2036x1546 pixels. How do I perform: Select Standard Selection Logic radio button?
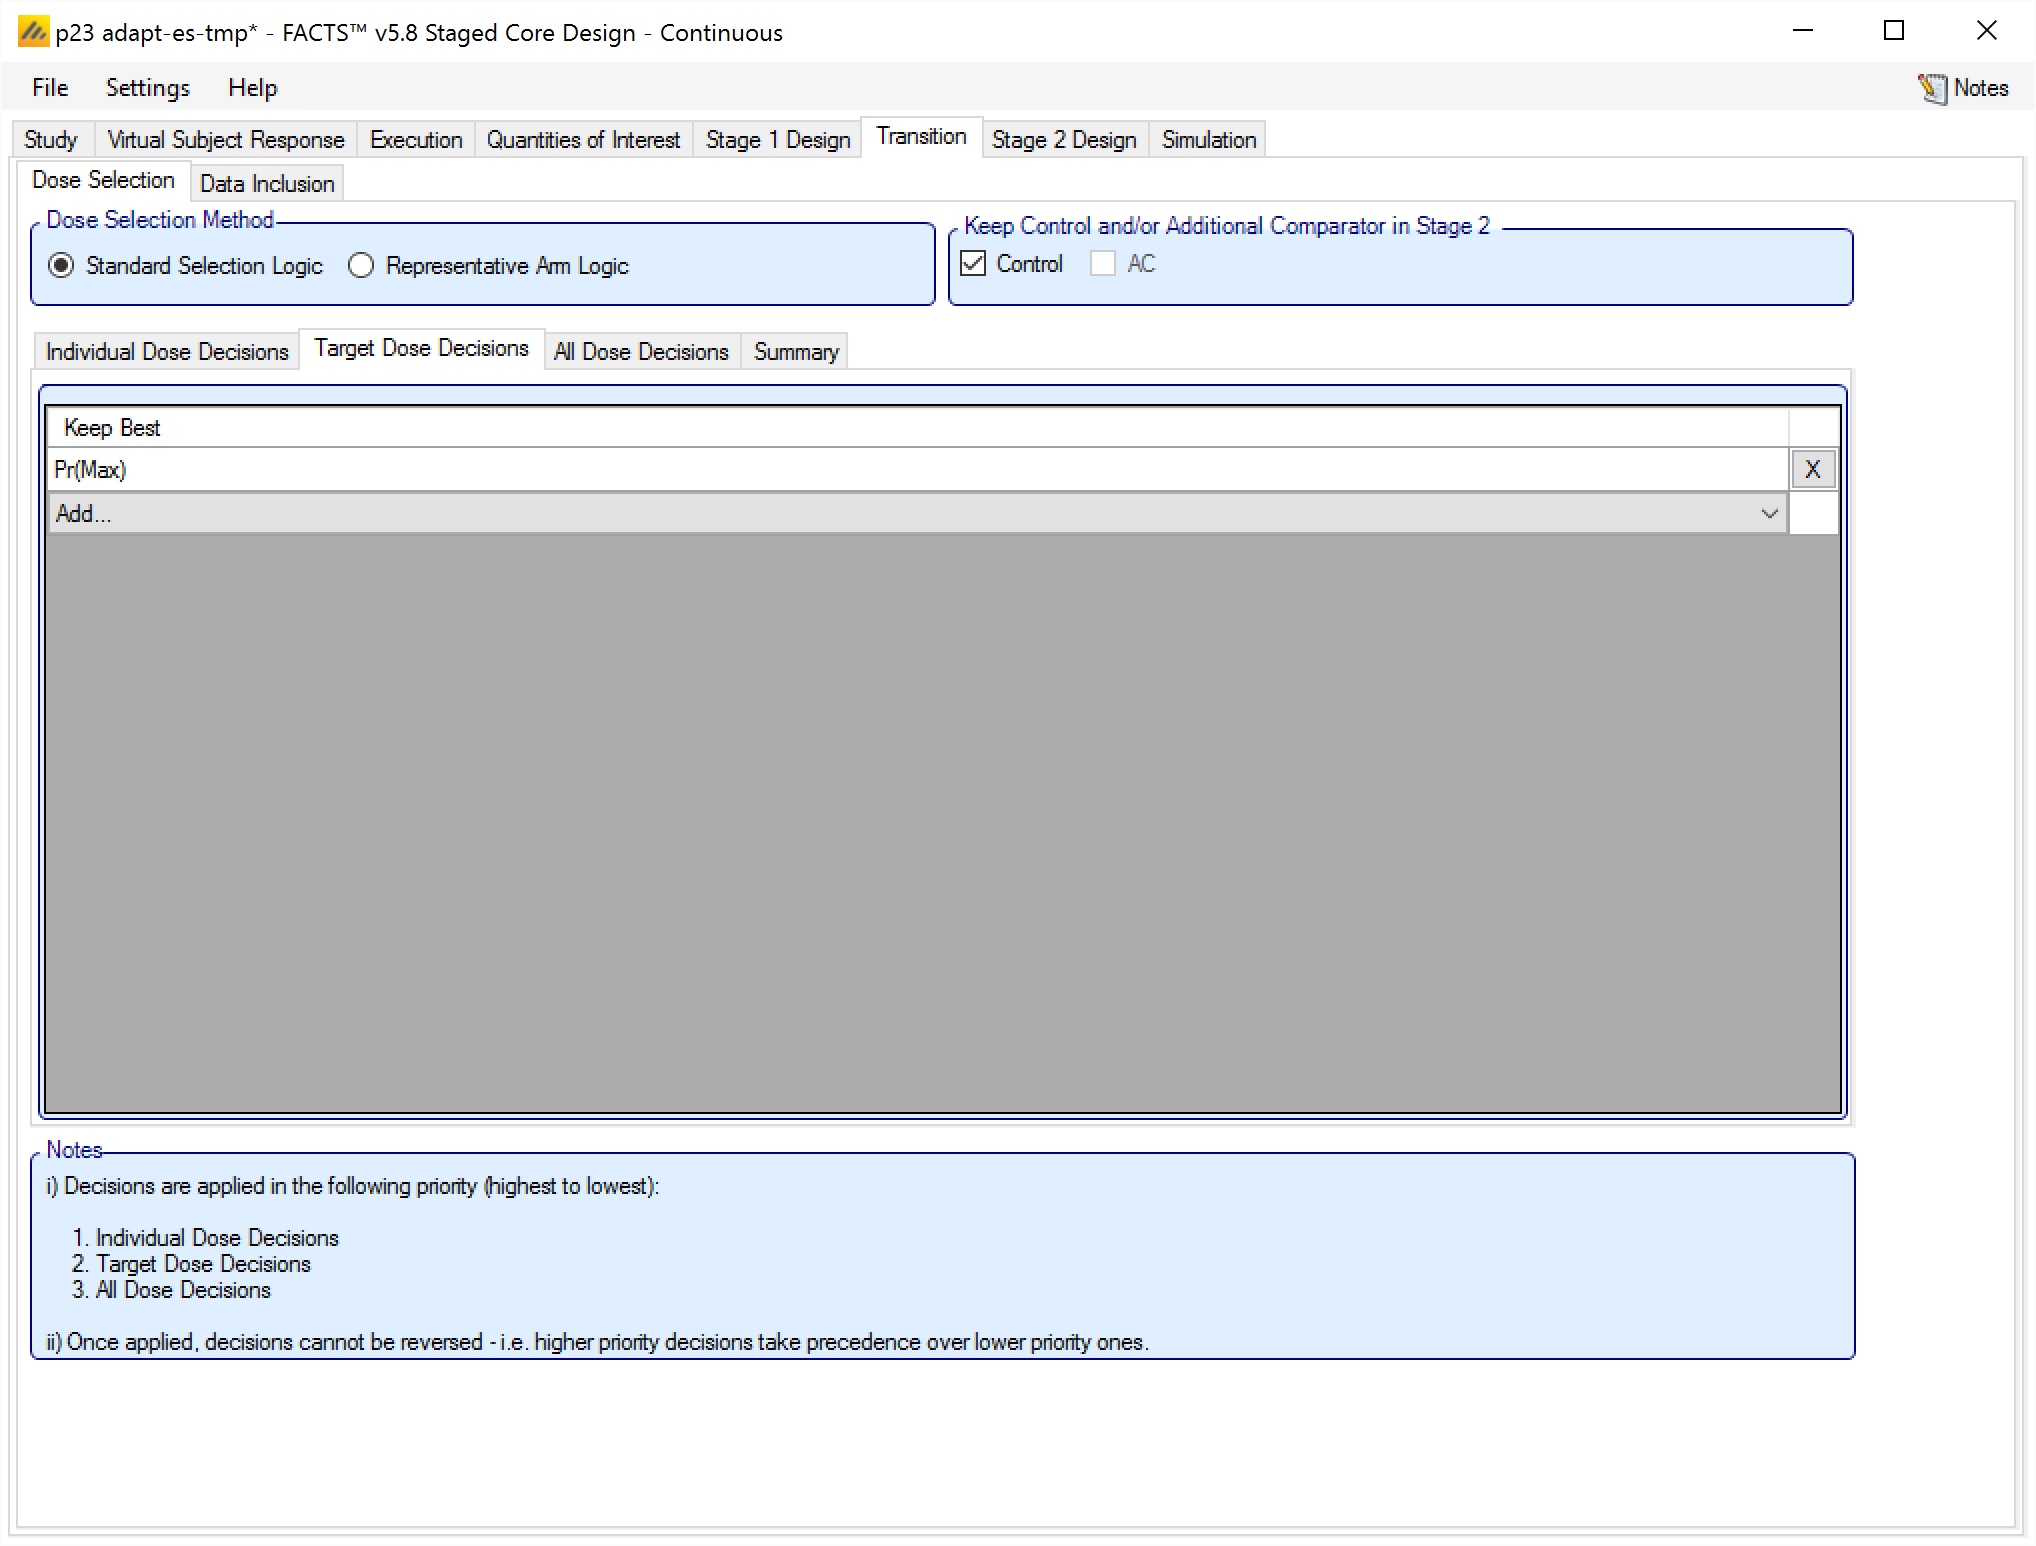coord(62,265)
